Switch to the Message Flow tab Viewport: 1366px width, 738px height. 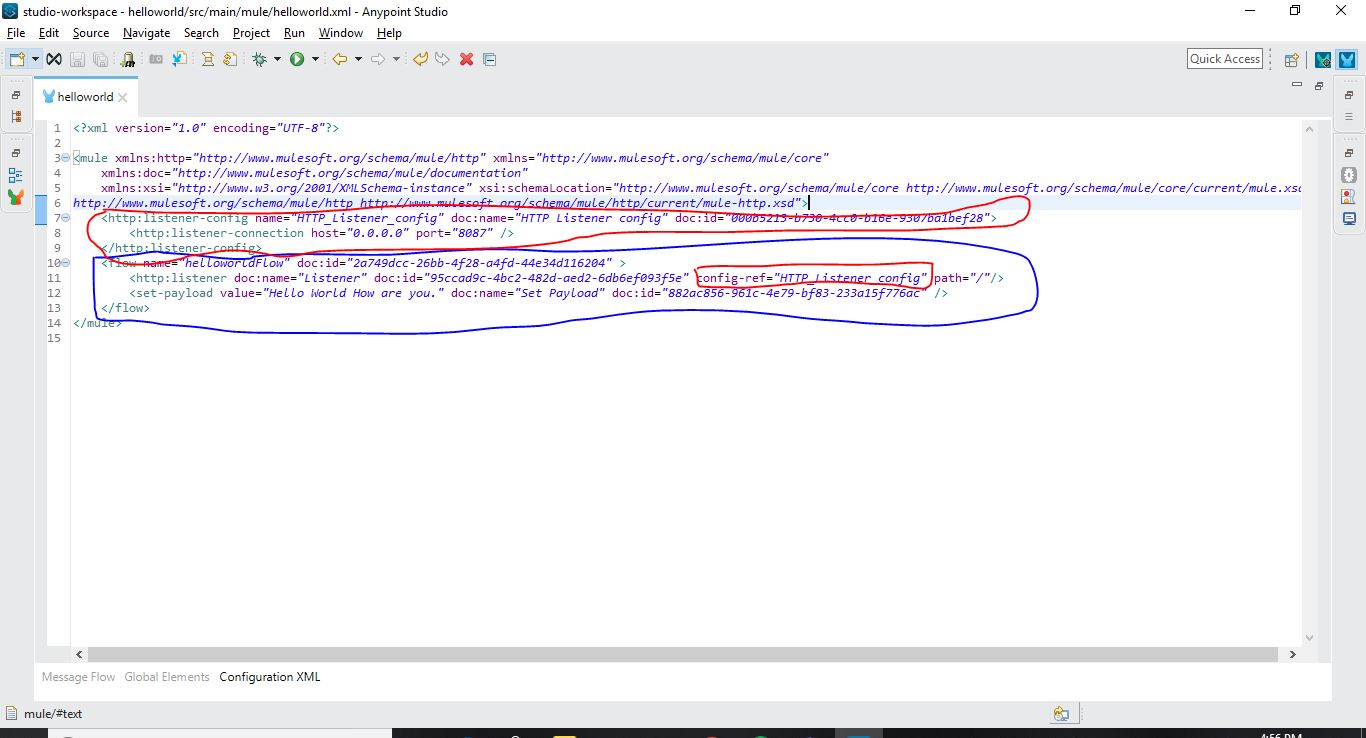coord(78,677)
